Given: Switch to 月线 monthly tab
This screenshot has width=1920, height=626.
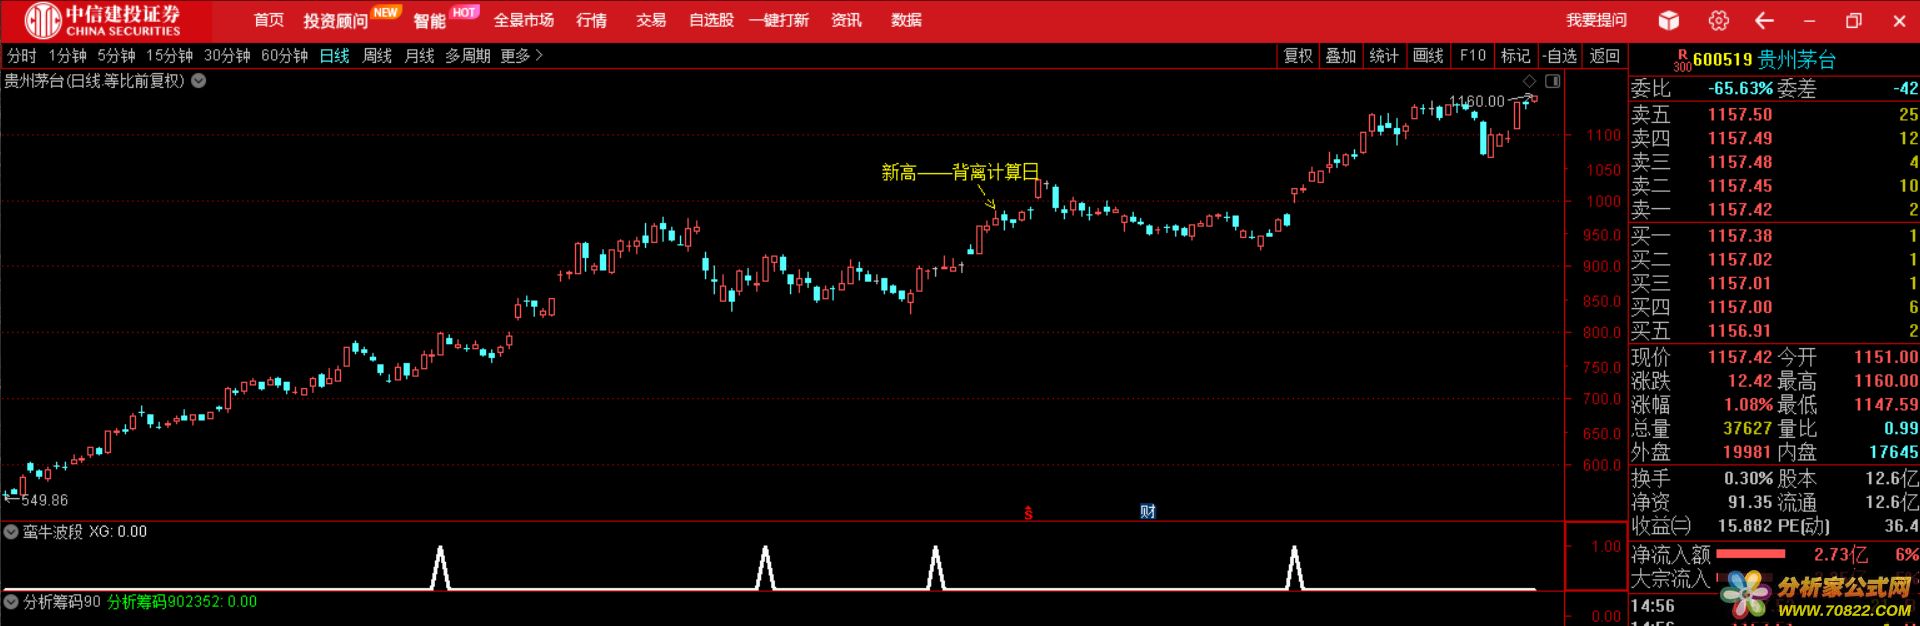Looking at the screenshot, I should [x=419, y=56].
